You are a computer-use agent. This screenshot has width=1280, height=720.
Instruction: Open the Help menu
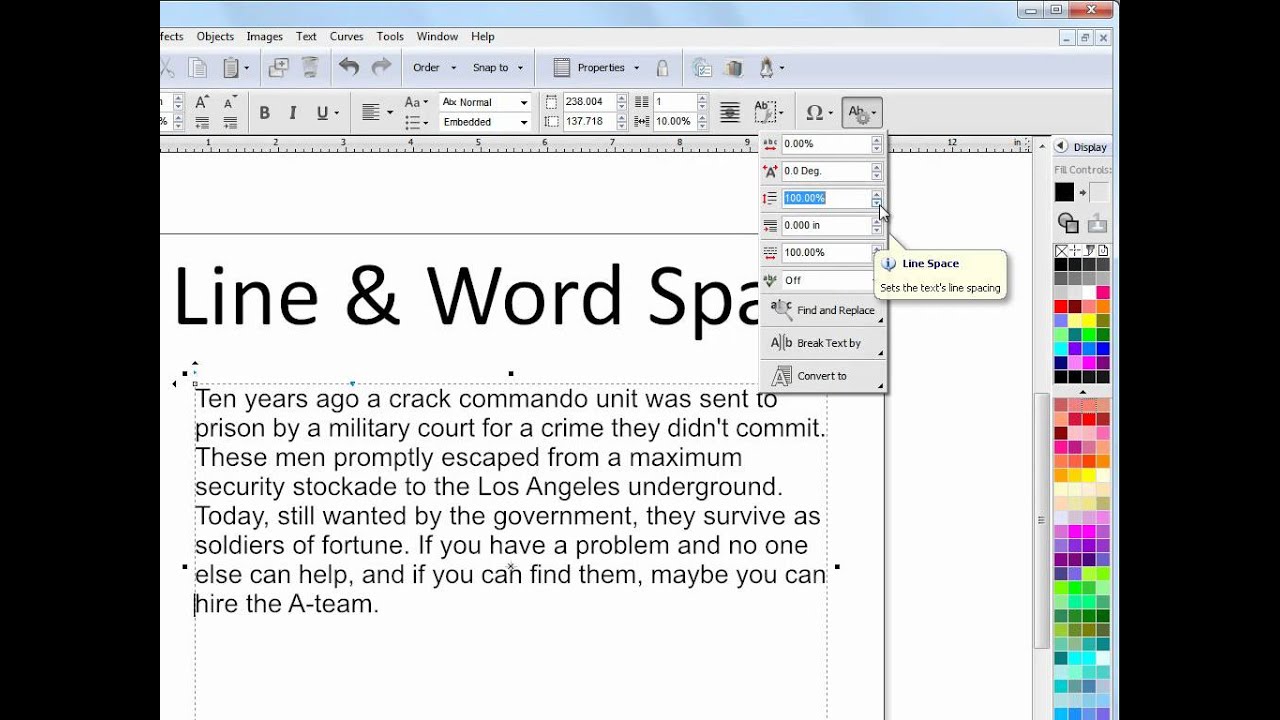(x=483, y=37)
